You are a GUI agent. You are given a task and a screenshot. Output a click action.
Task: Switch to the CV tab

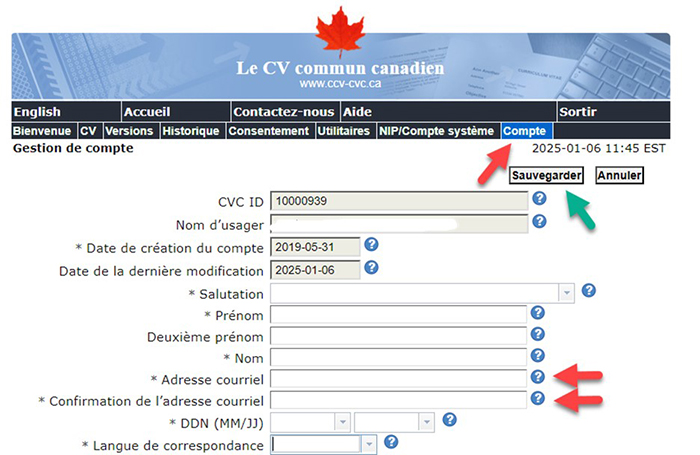(x=90, y=131)
